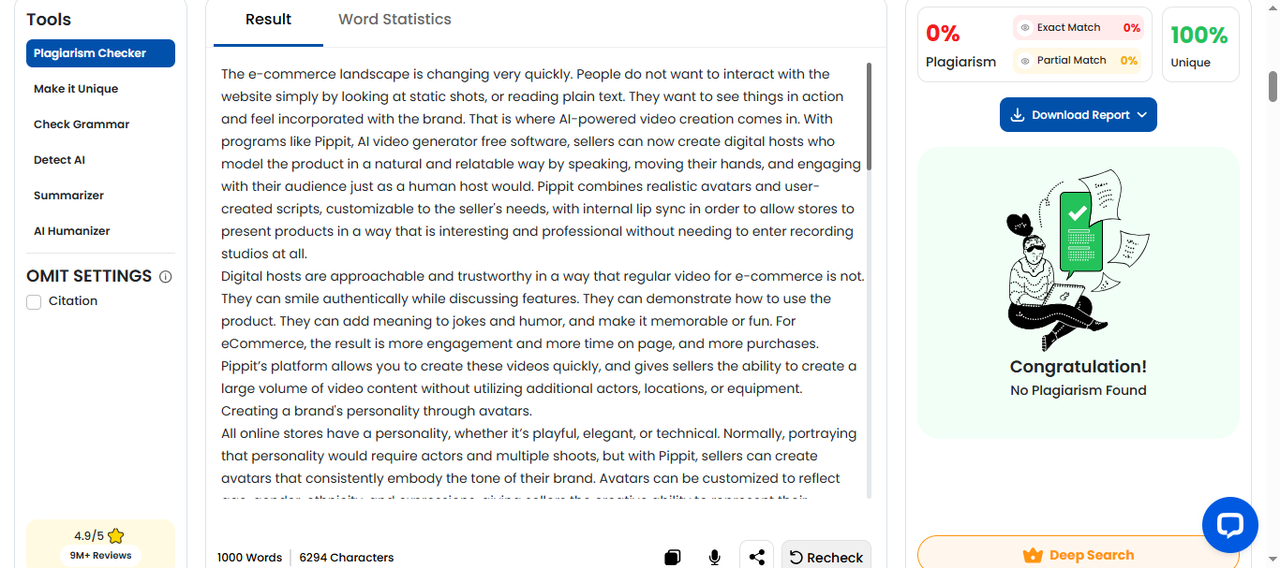Open the Detect AI tool
Viewport: 1280px width, 568px height.
point(59,160)
